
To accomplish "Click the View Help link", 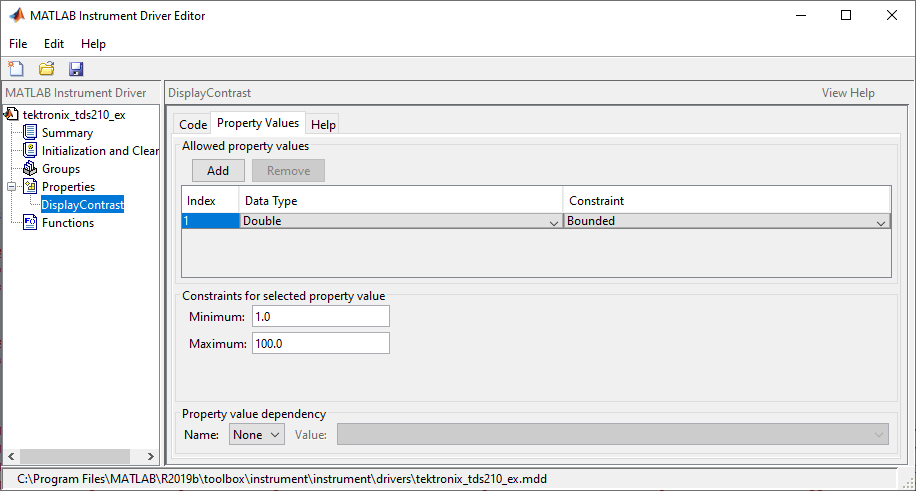I will coord(848,93).
